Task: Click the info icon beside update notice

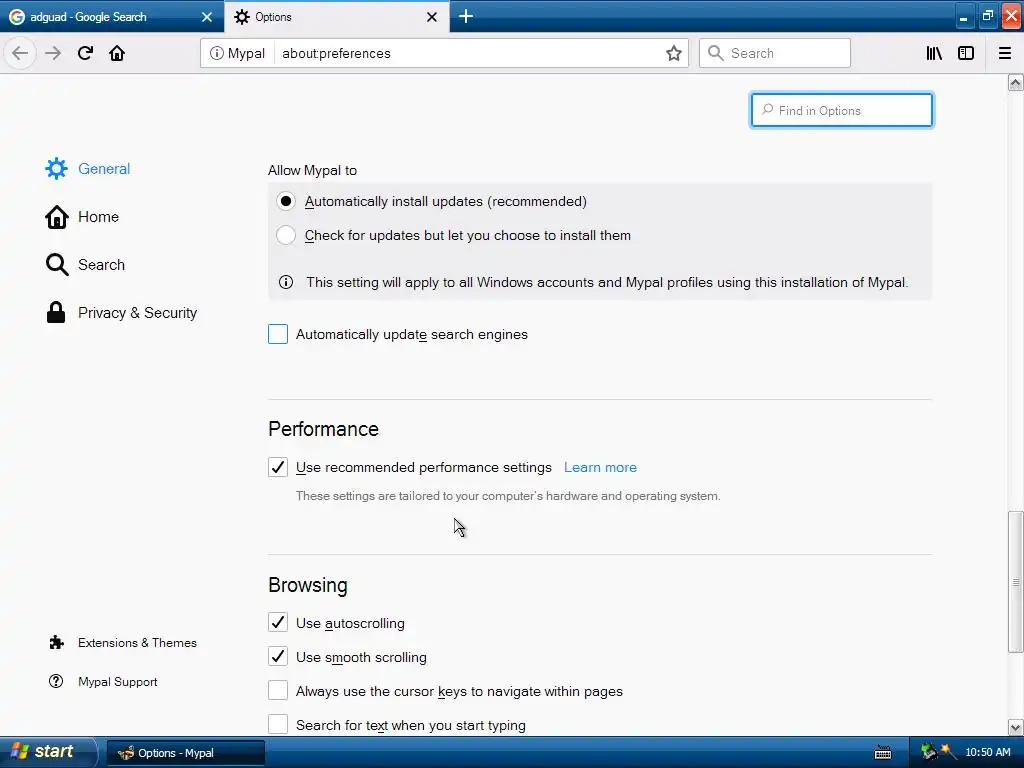Action: tap(285, 282)
